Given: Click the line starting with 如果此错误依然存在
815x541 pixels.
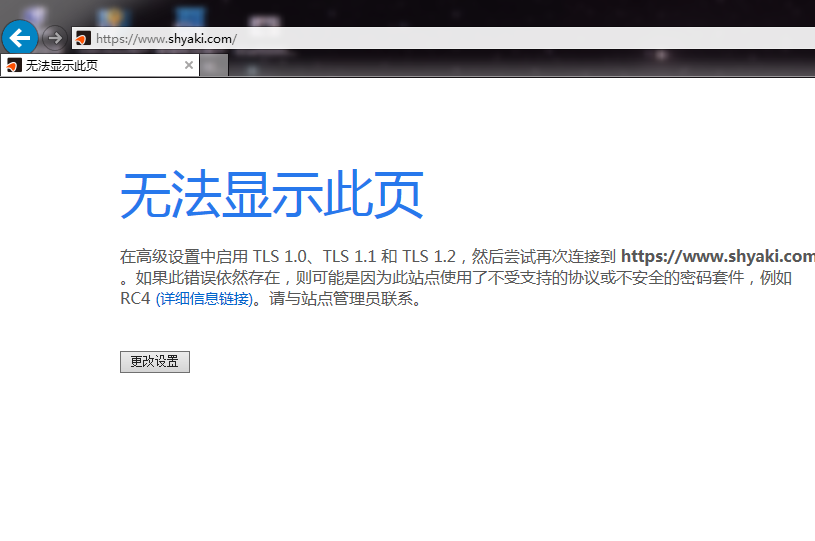Looking at the screenshot, I should click(456, 278).
